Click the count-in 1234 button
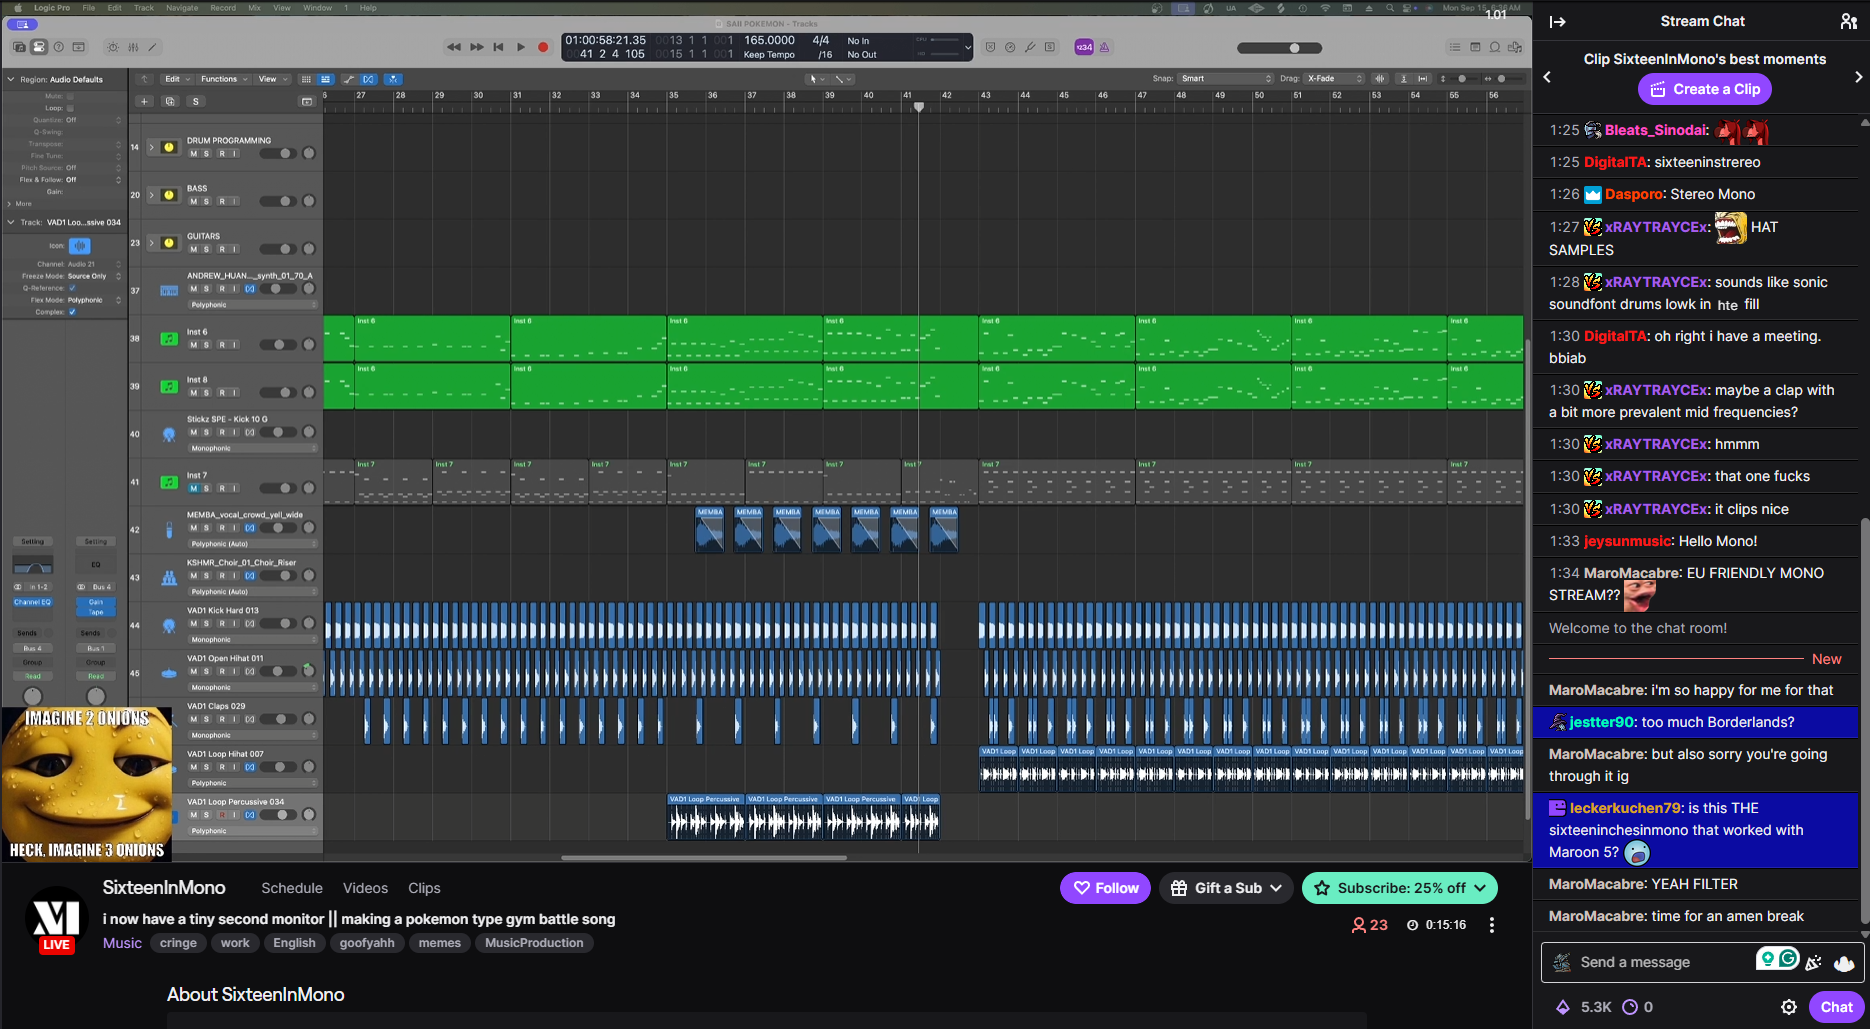The width and height of the screenshot is (1870, 1029). (x=1084, y=47)
